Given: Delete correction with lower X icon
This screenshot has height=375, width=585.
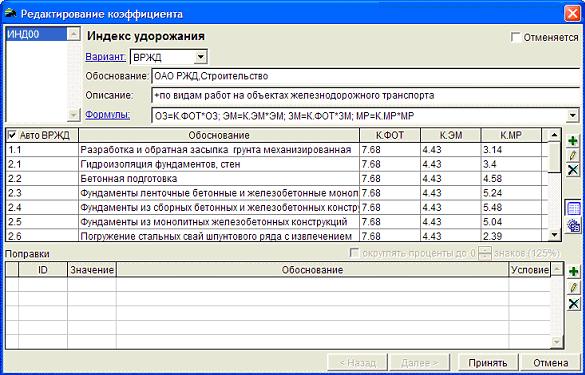Looking at the screenshot, I should click(x=573, y=303).
